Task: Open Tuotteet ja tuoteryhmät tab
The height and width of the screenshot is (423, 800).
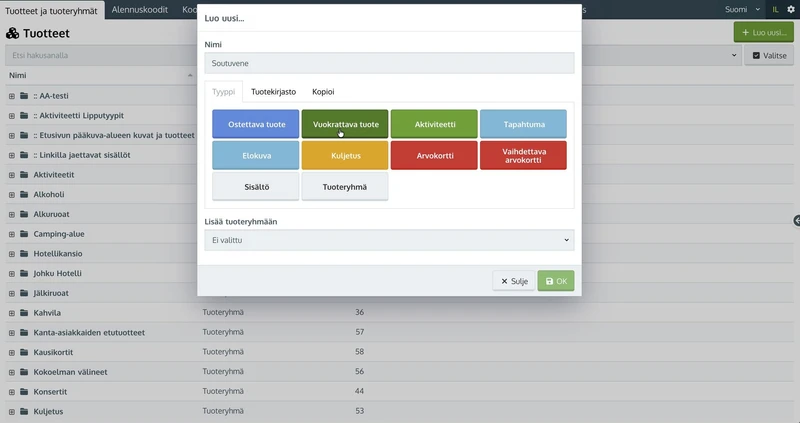Action: point(52,11)
